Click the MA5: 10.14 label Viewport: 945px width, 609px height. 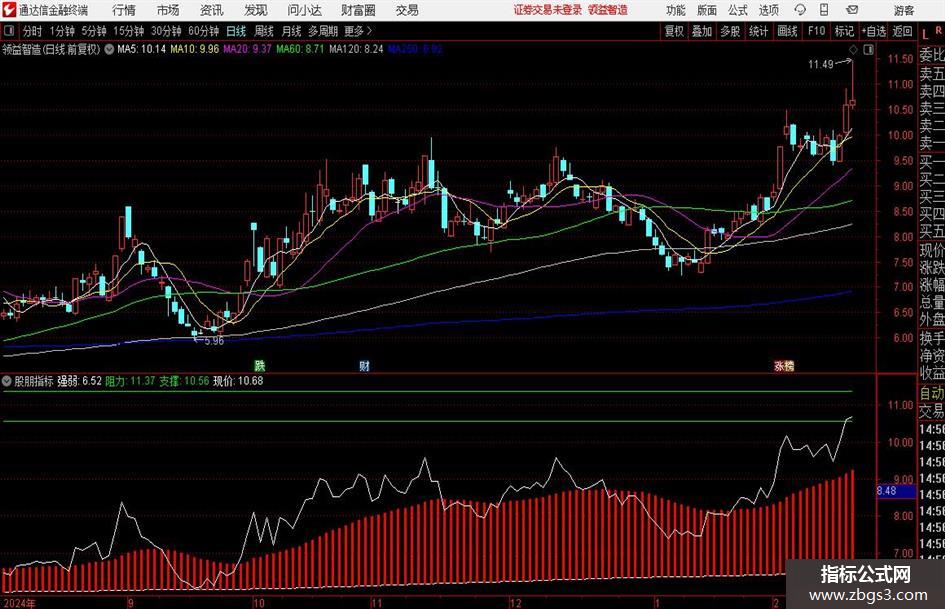(x=142, y=49)
